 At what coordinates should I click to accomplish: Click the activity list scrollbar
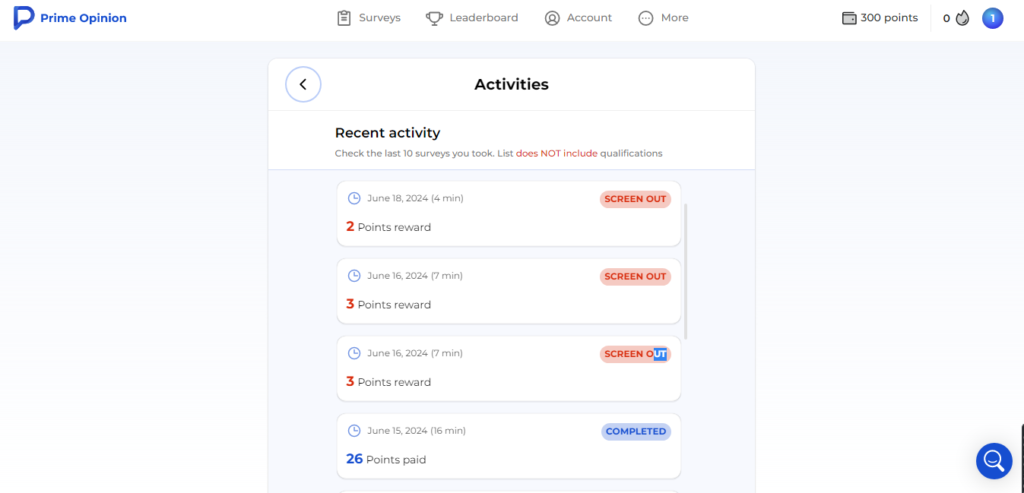686,271
